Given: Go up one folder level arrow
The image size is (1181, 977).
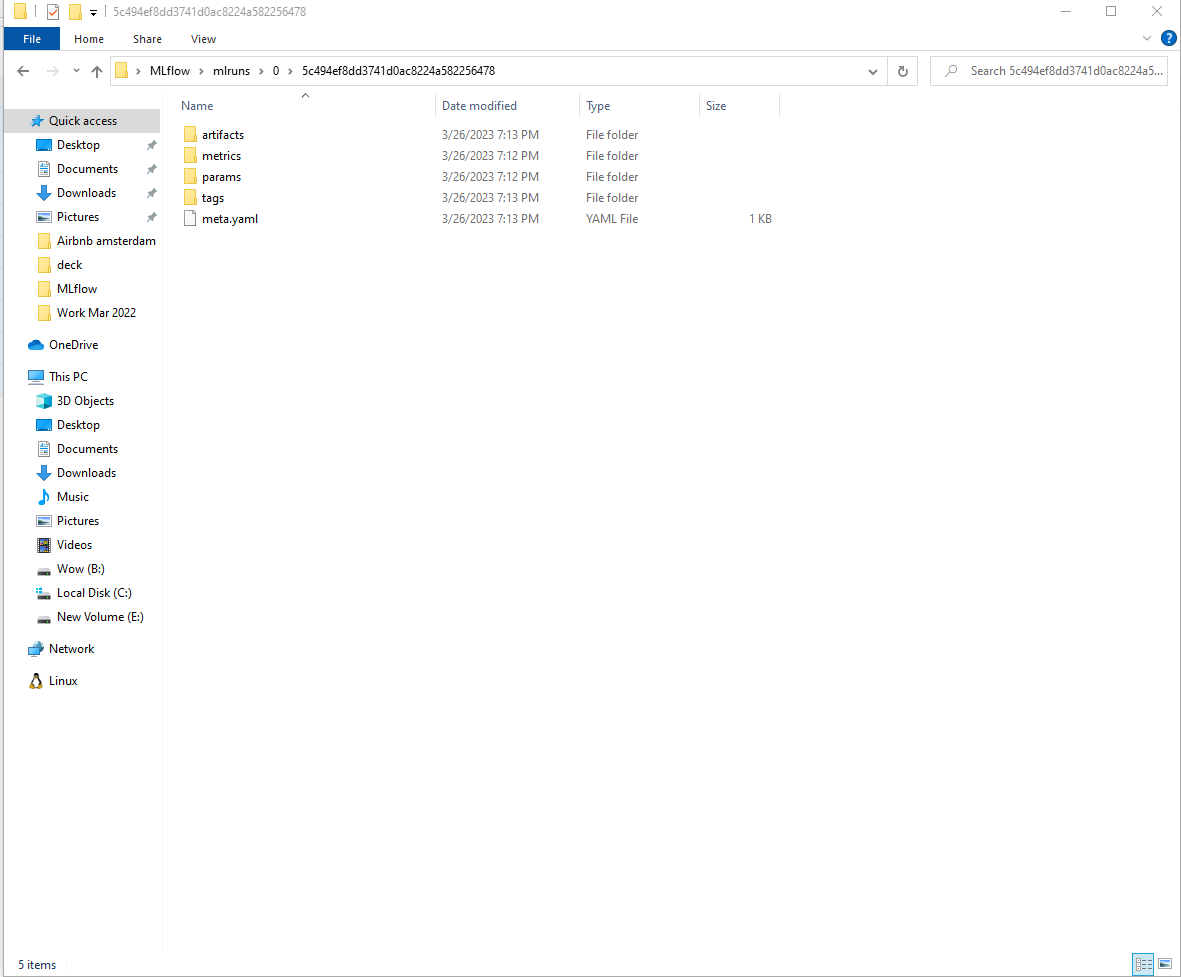Looking at the screenshot, I should (96, 71).
